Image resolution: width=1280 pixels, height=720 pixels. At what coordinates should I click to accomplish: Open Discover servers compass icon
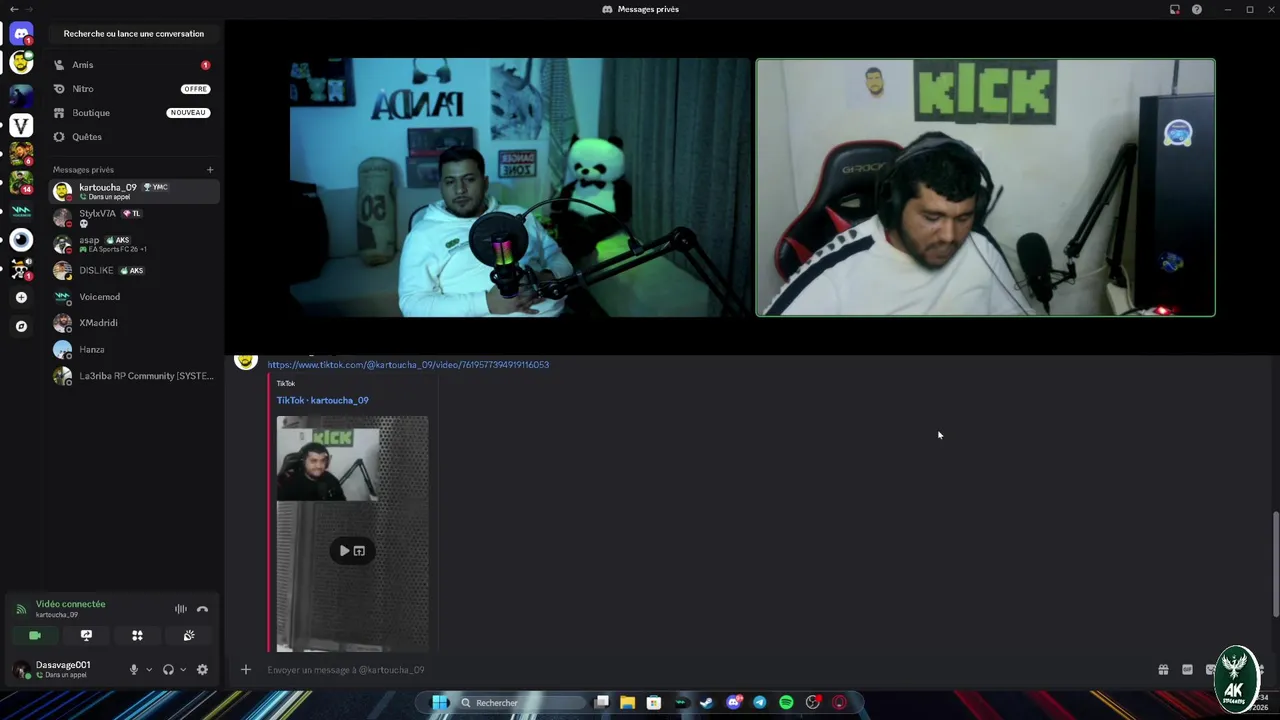[x=21, y=326]
